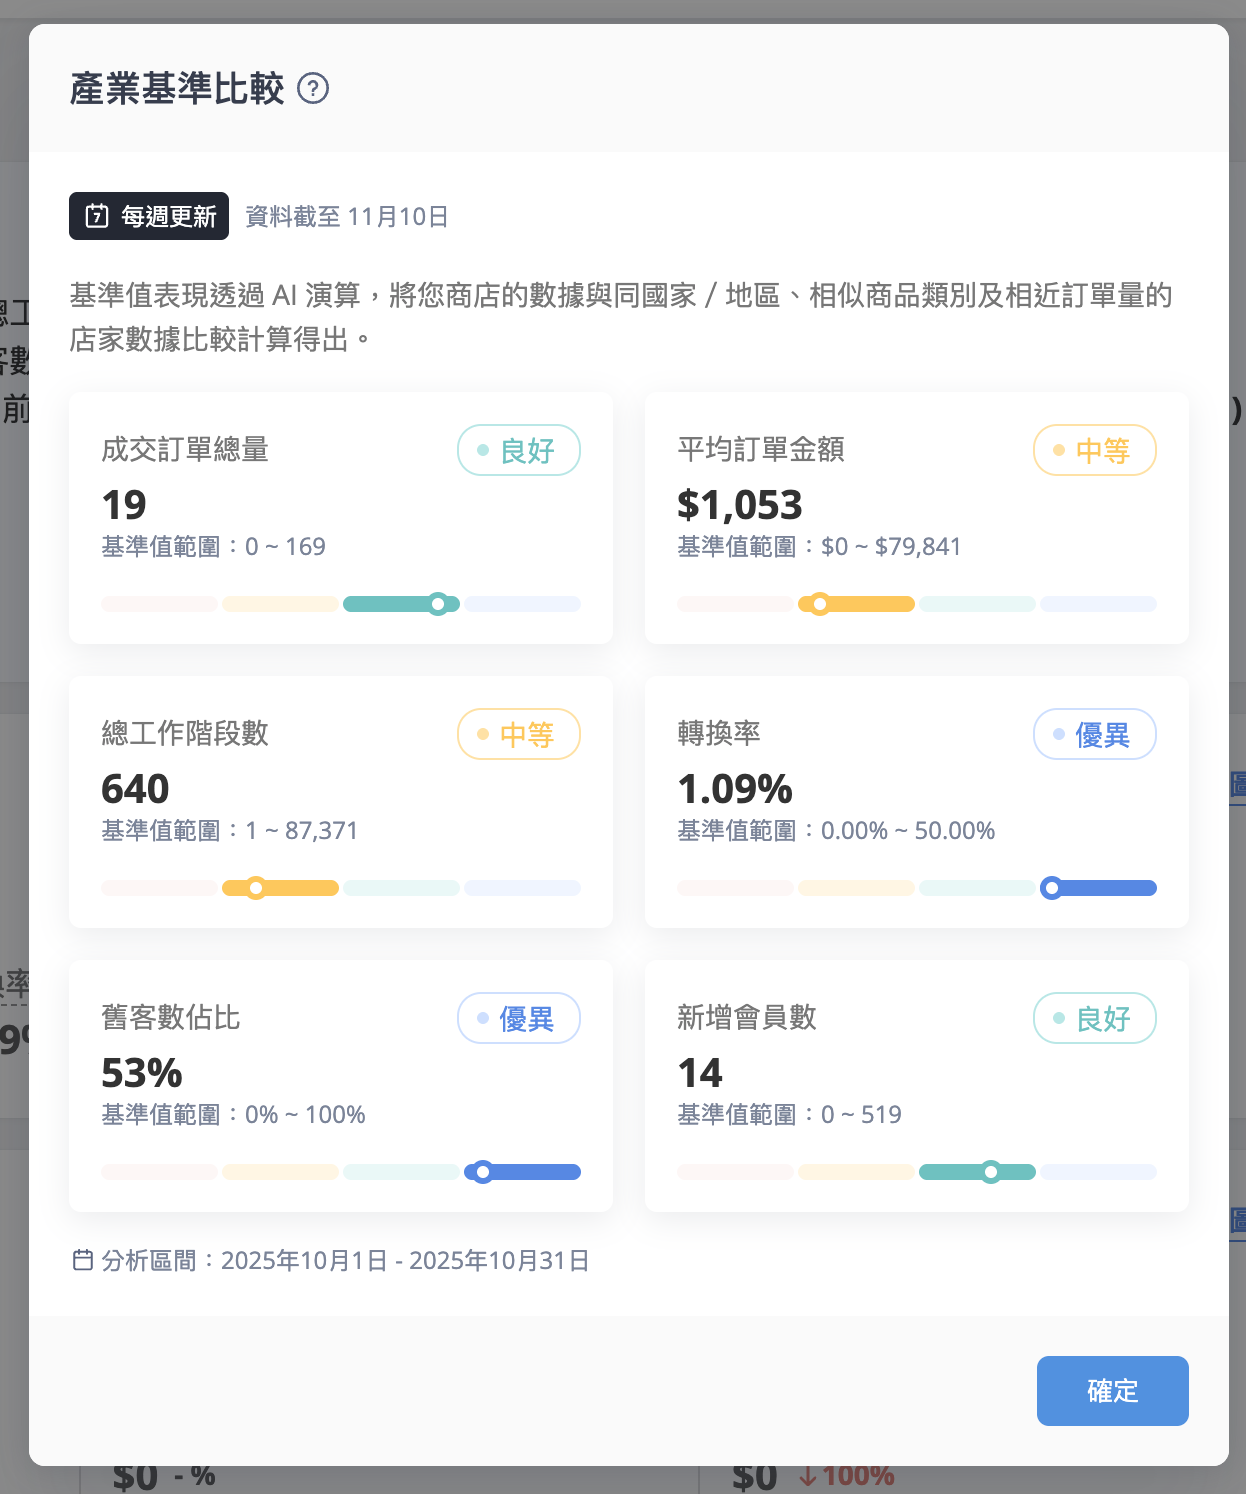Click the 良好 badge on 新增會員數
The width and height of the screenshot is (1246, 1494).
coord(1095,1018)
